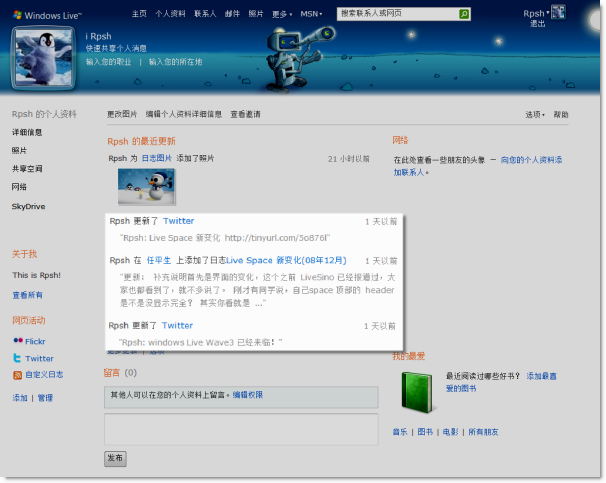Select 图书 under favorites
This screenshot has height=483, width=606.
tap(425, 432)
